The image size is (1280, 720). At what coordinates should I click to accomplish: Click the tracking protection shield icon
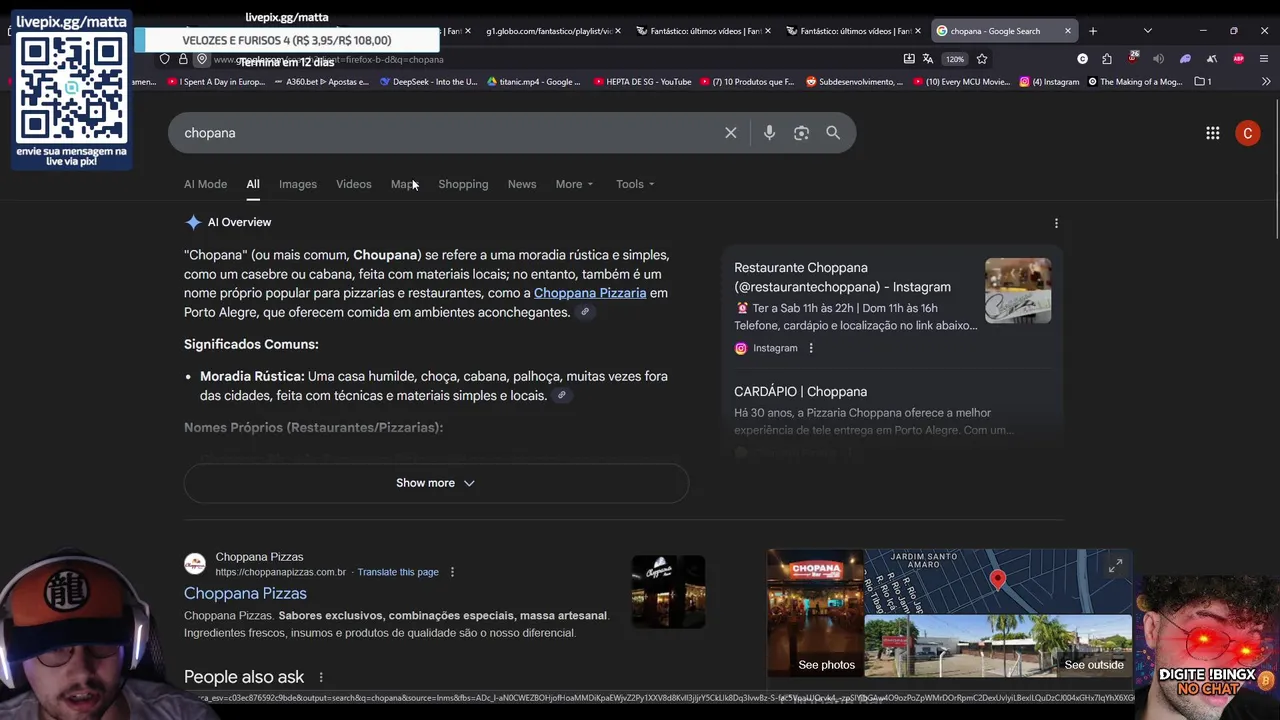165,59
